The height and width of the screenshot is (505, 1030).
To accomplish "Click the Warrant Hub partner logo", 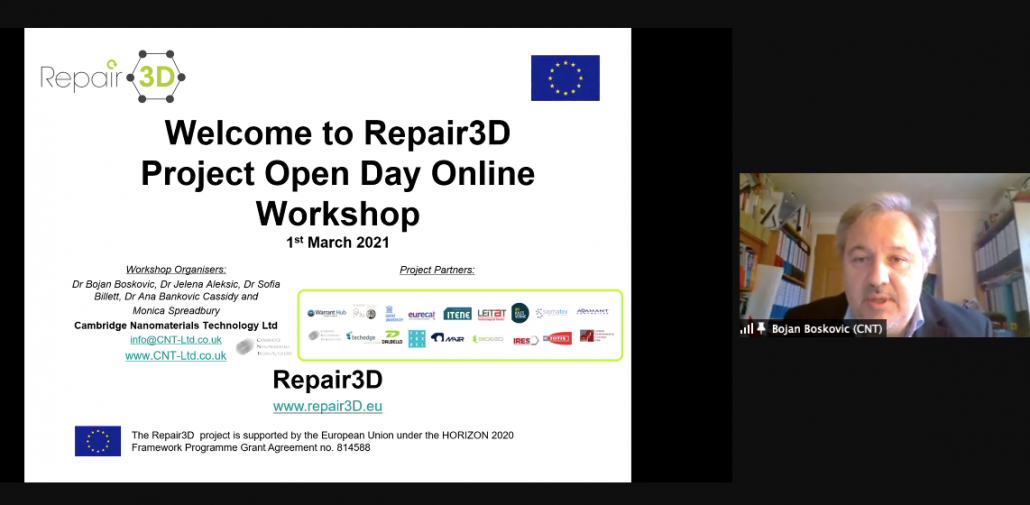I will [x=326, y=313].
